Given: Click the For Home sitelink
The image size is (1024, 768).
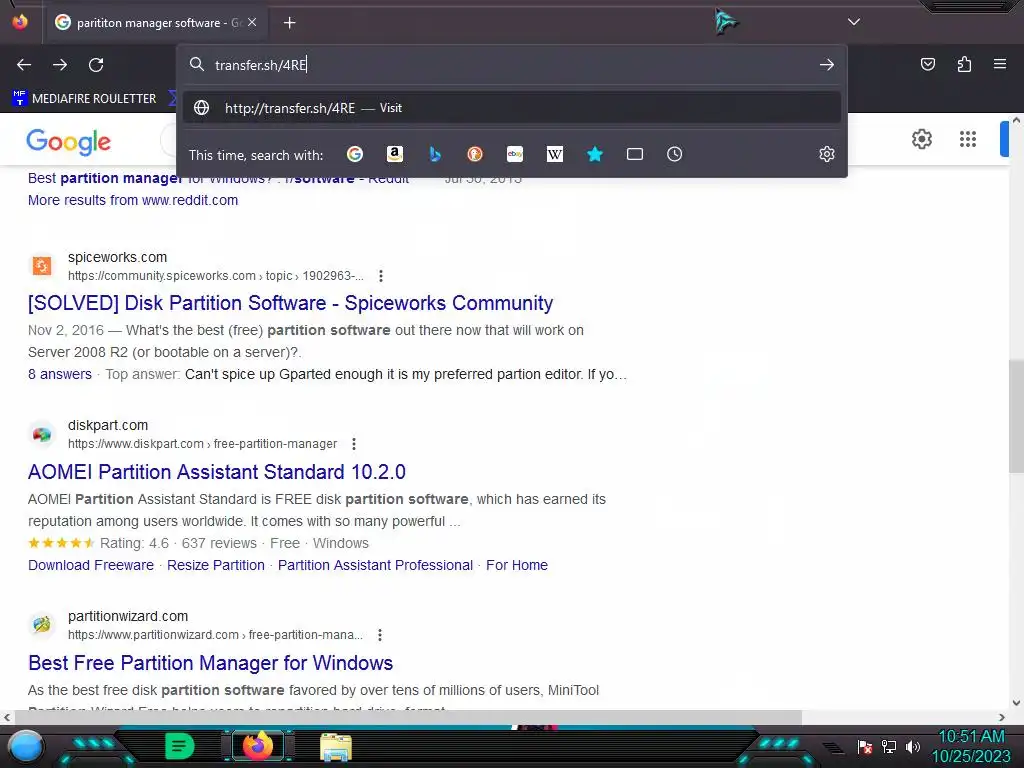Looking at the screenshot, I should point(517,565).
